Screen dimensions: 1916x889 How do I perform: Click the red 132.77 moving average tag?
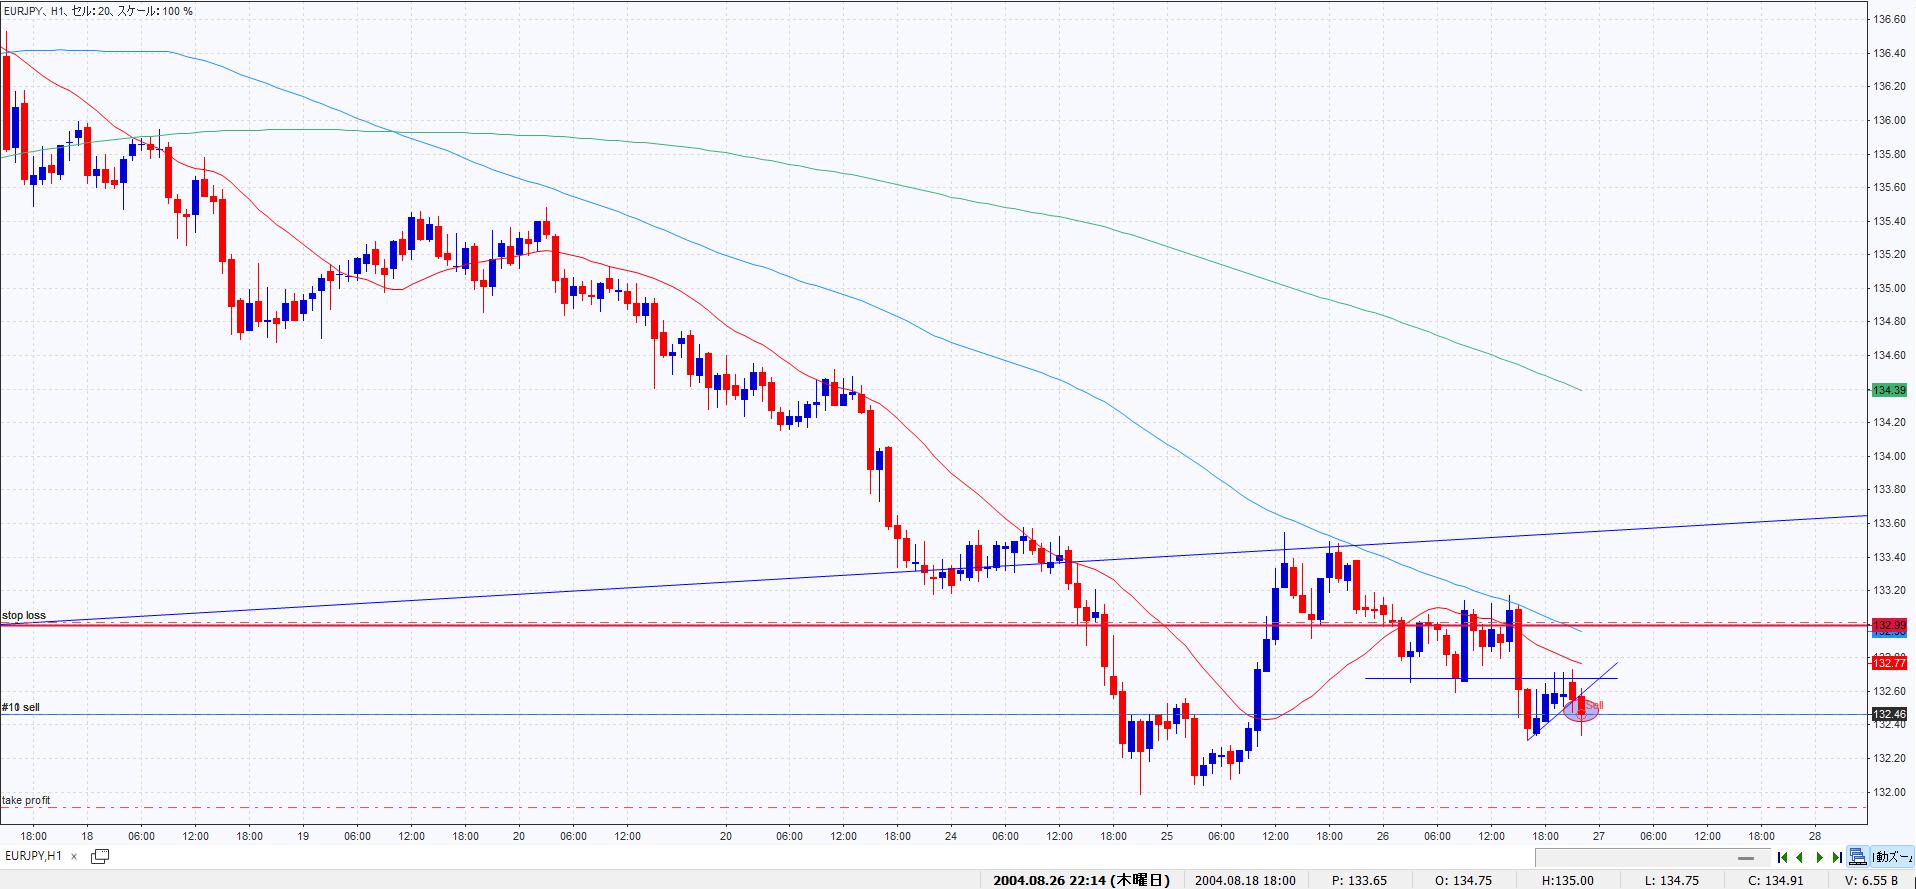point(1889,663)
